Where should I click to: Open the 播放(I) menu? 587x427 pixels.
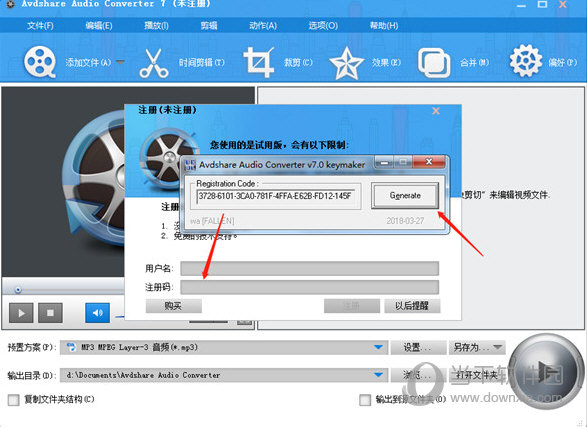point(156,26)
